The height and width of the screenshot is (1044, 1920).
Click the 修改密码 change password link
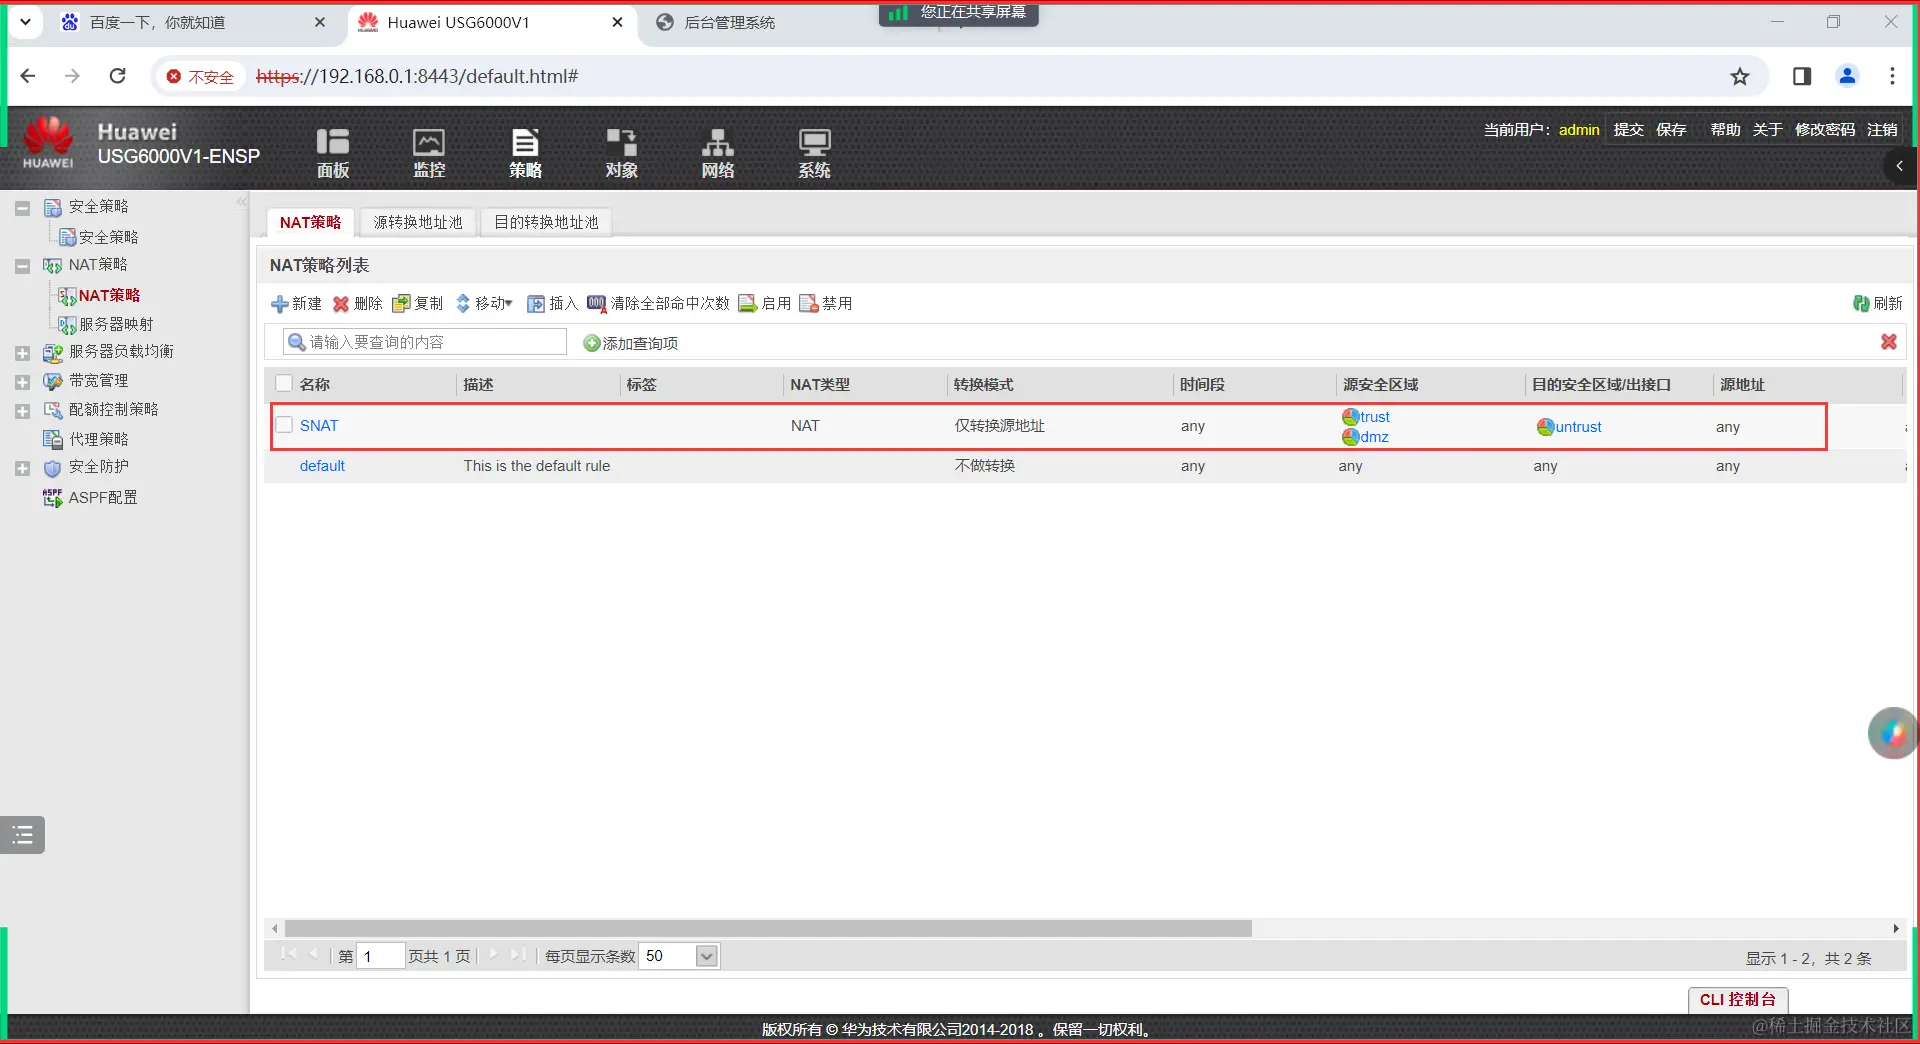(1825, 130)
